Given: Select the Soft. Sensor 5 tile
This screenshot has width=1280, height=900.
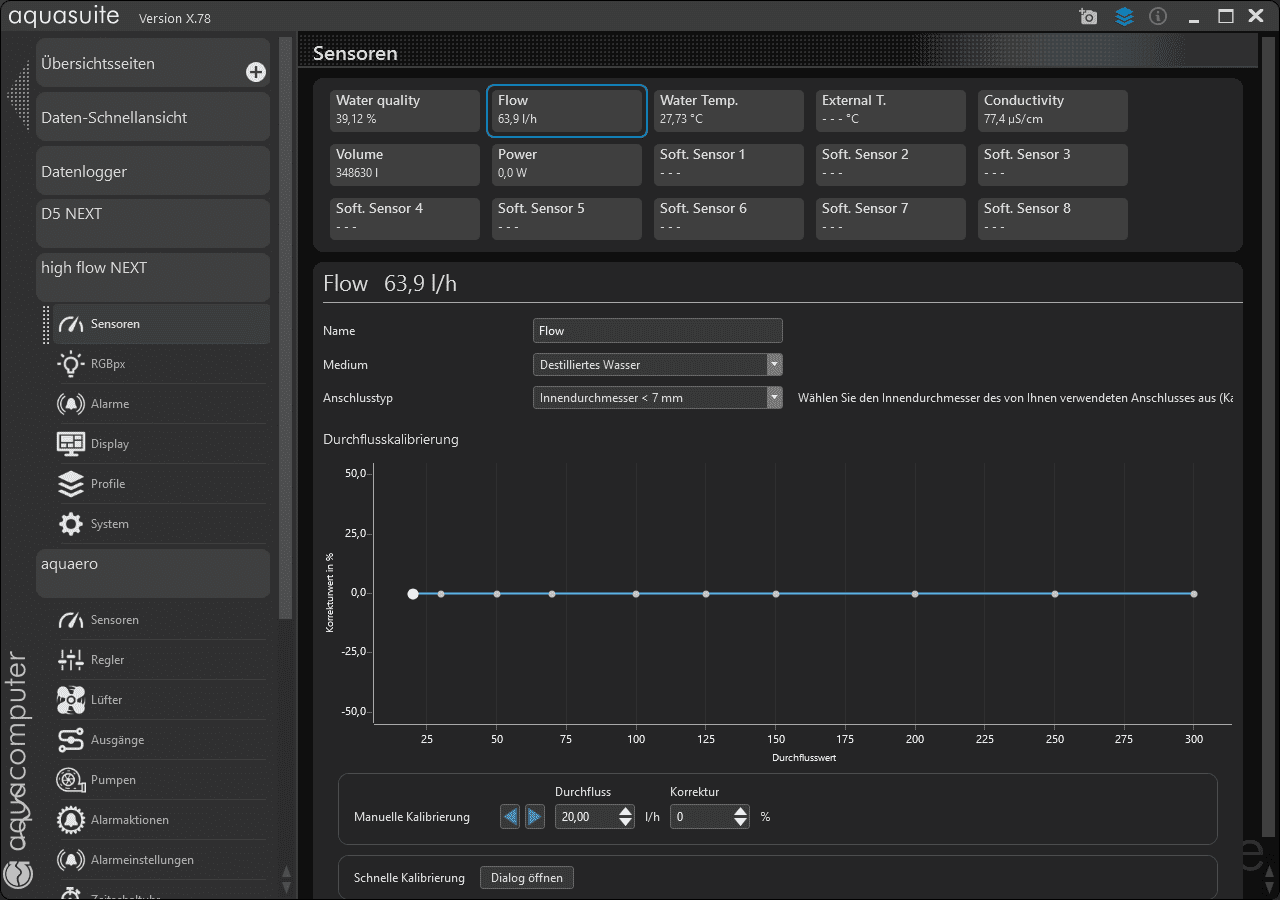Looking at the screenshot, I should click(x=567, y=219).
